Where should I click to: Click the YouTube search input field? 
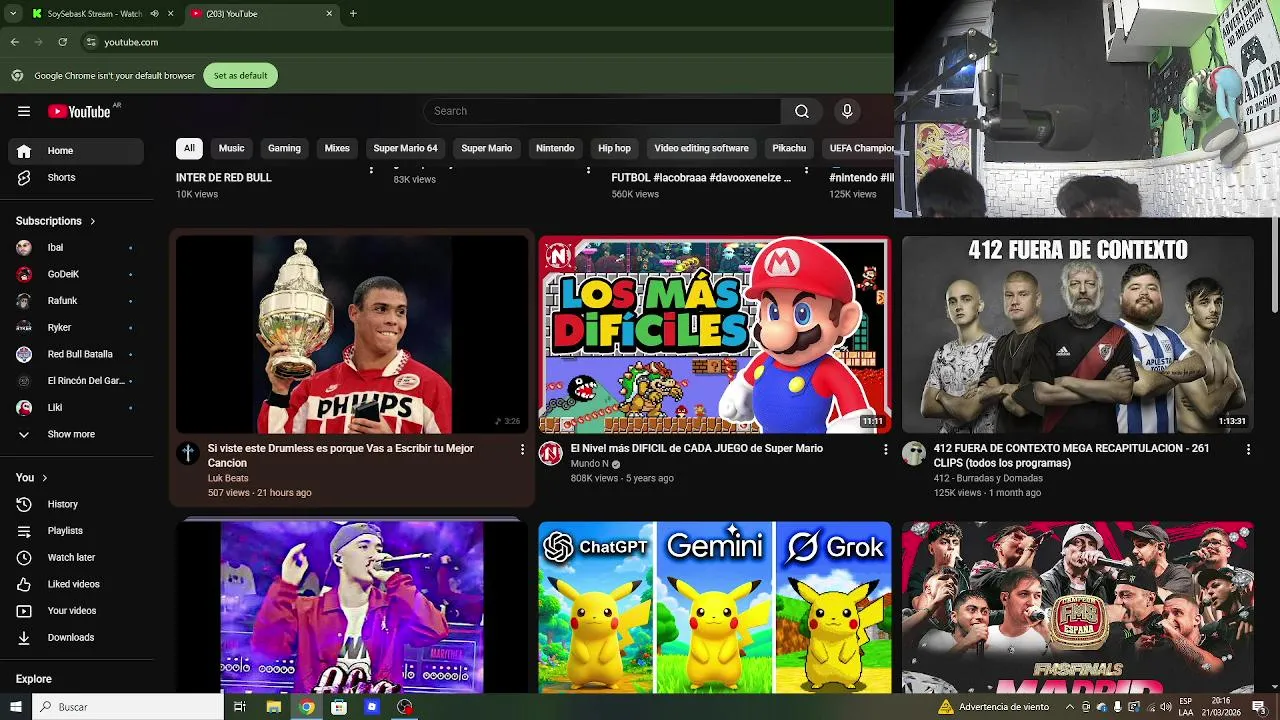point(602,111)
